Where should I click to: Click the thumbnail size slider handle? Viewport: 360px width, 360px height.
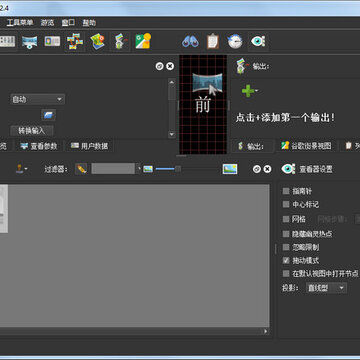[x=178, y=169]
